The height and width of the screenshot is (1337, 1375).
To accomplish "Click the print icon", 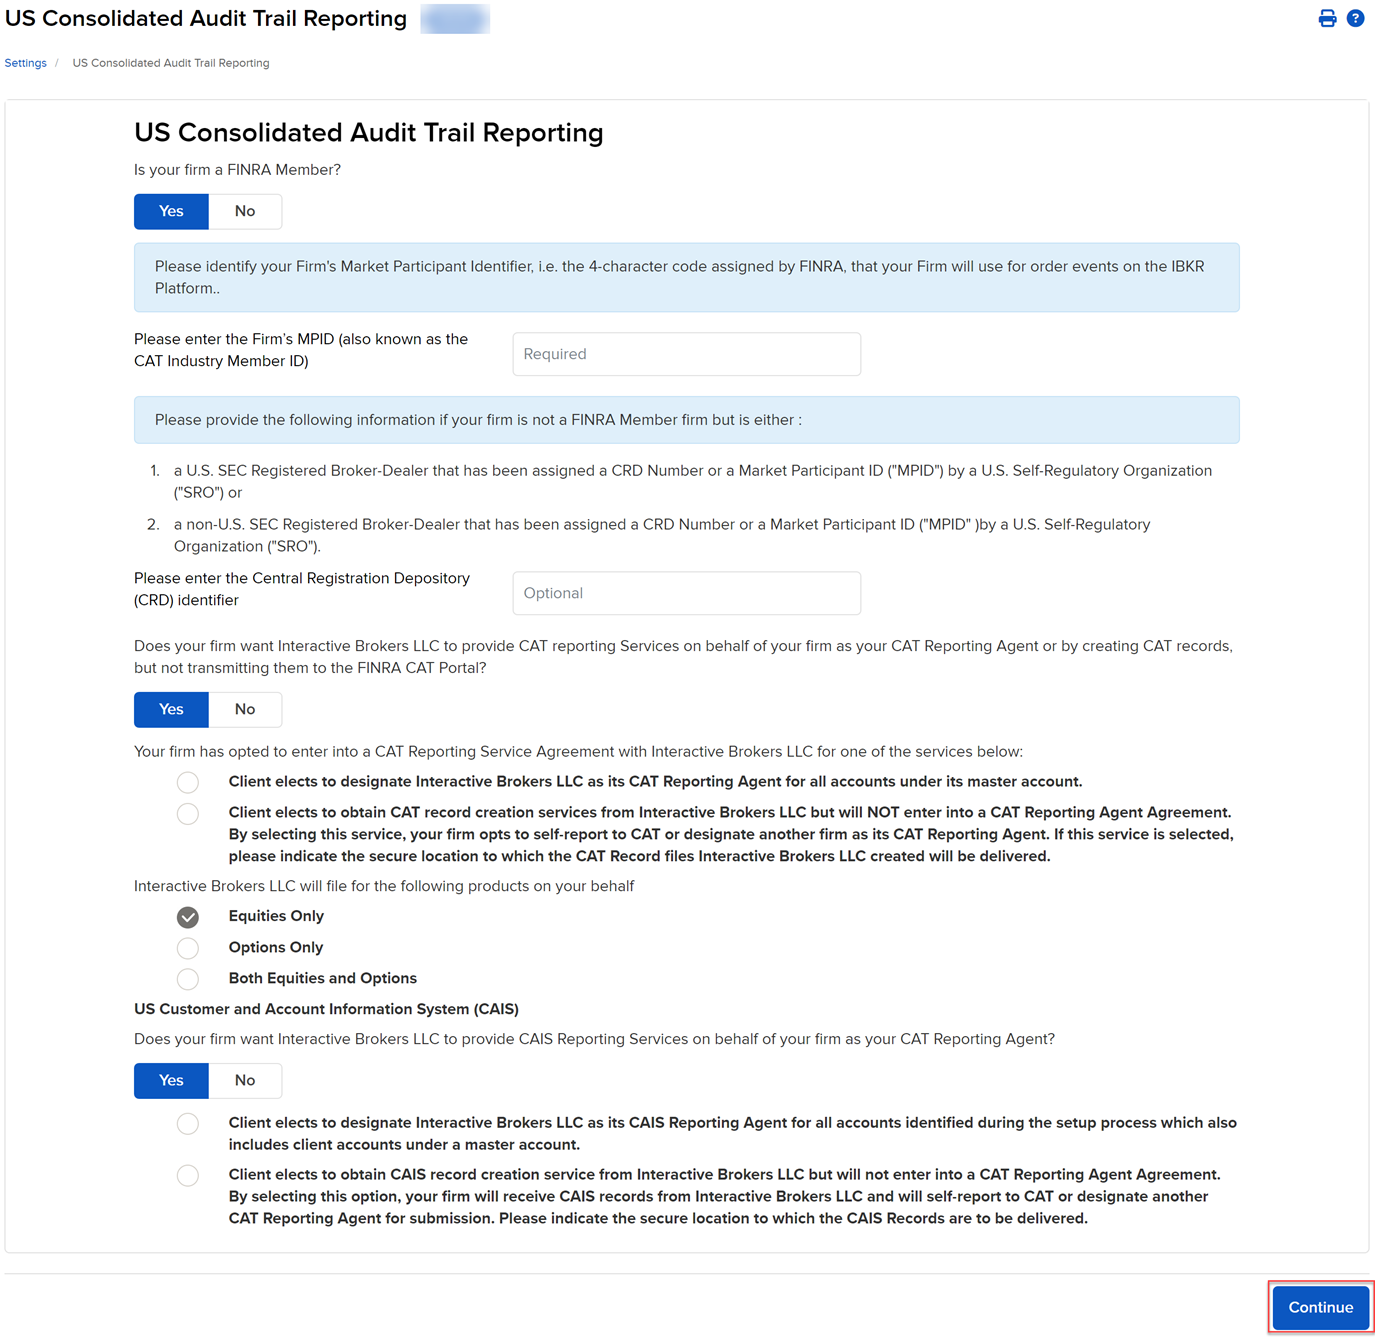I will 1327,18.
